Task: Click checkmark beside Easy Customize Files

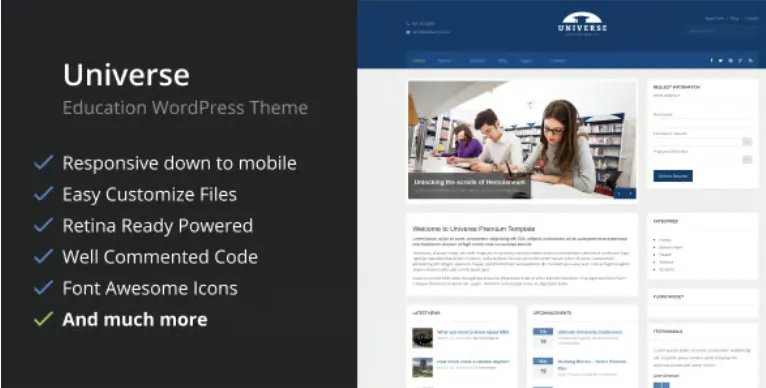Action: [x=43, y=194]
